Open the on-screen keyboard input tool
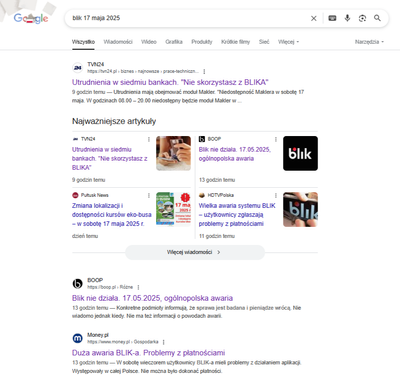400x382 pixels. 332,18
